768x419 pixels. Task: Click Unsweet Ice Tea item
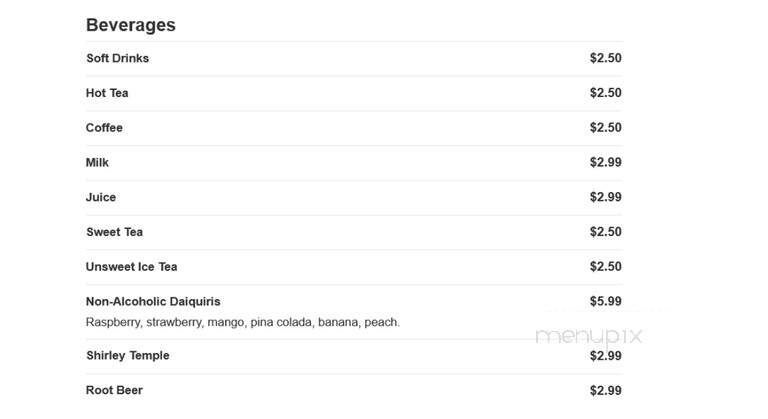[x=131, y=267]
